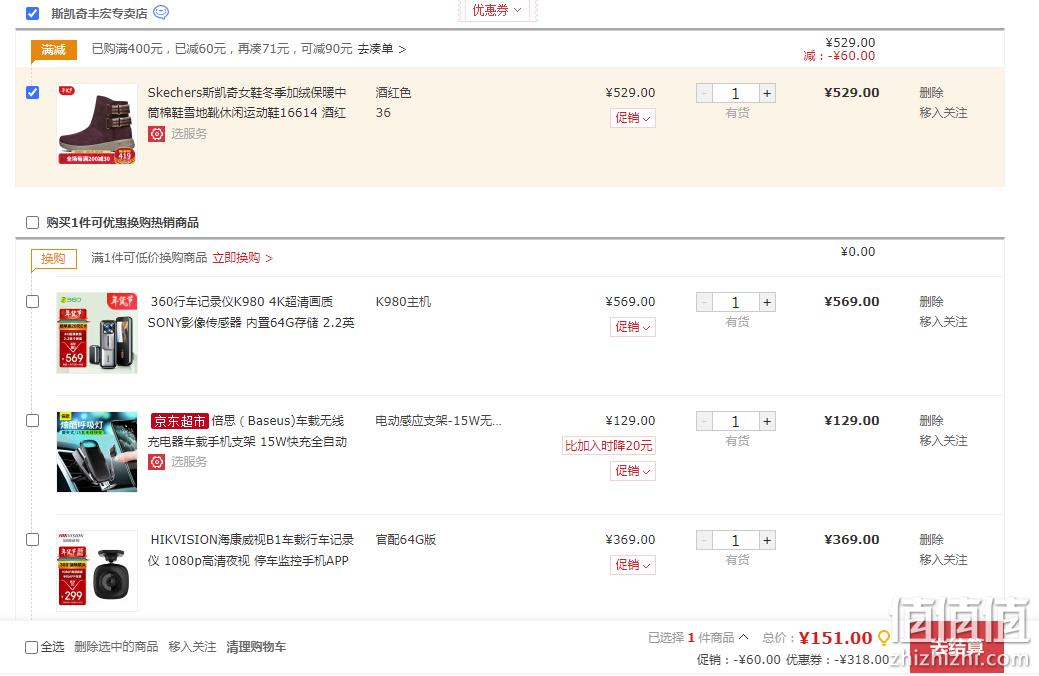
Task: Open the Baseus car charger thumbnail
Action: point(97,451)
